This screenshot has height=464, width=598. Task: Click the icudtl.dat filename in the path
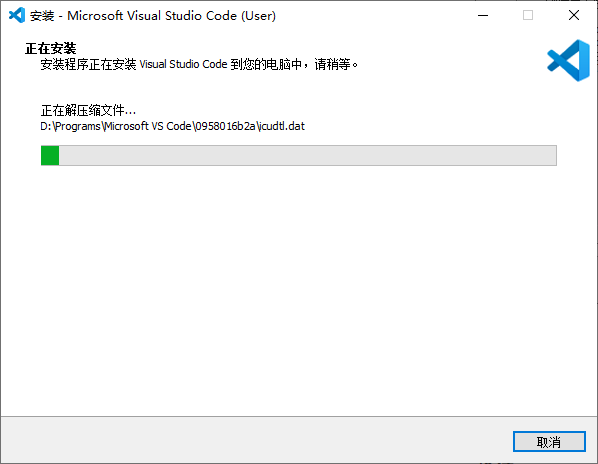pos(281,126)
